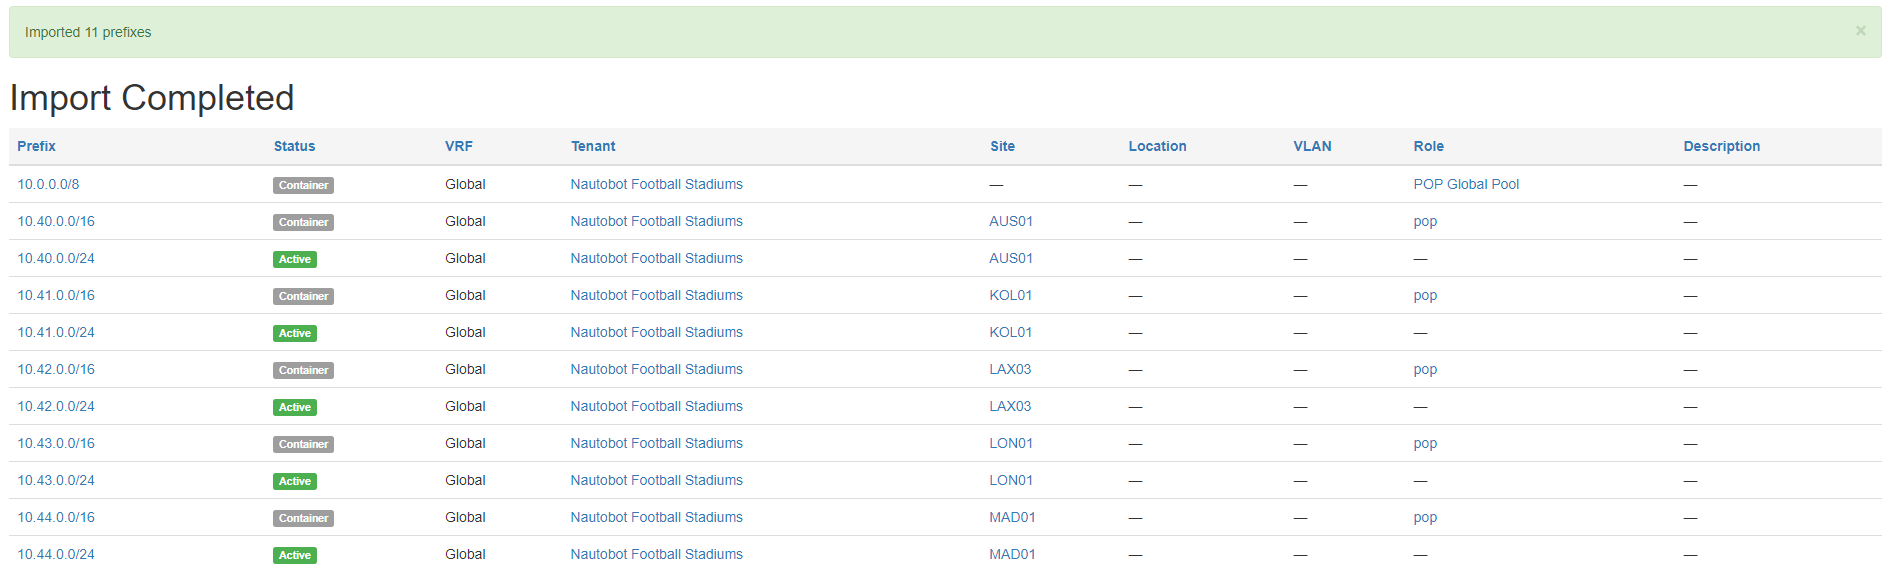Screen dimensions: 1892x582
Task: Open prefix 10.41.0.0/24
Action: pyautogui.click(x=56, y=332)
